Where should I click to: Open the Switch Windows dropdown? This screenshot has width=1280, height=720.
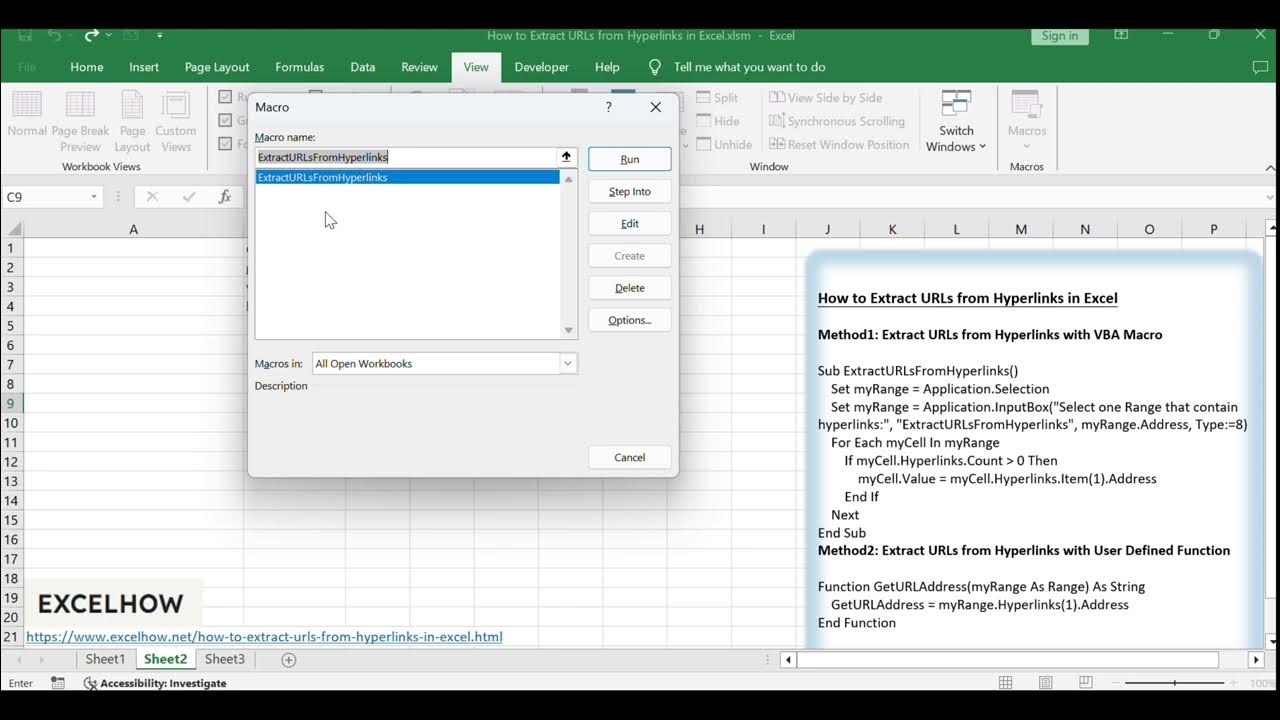(x=956, y=121)
